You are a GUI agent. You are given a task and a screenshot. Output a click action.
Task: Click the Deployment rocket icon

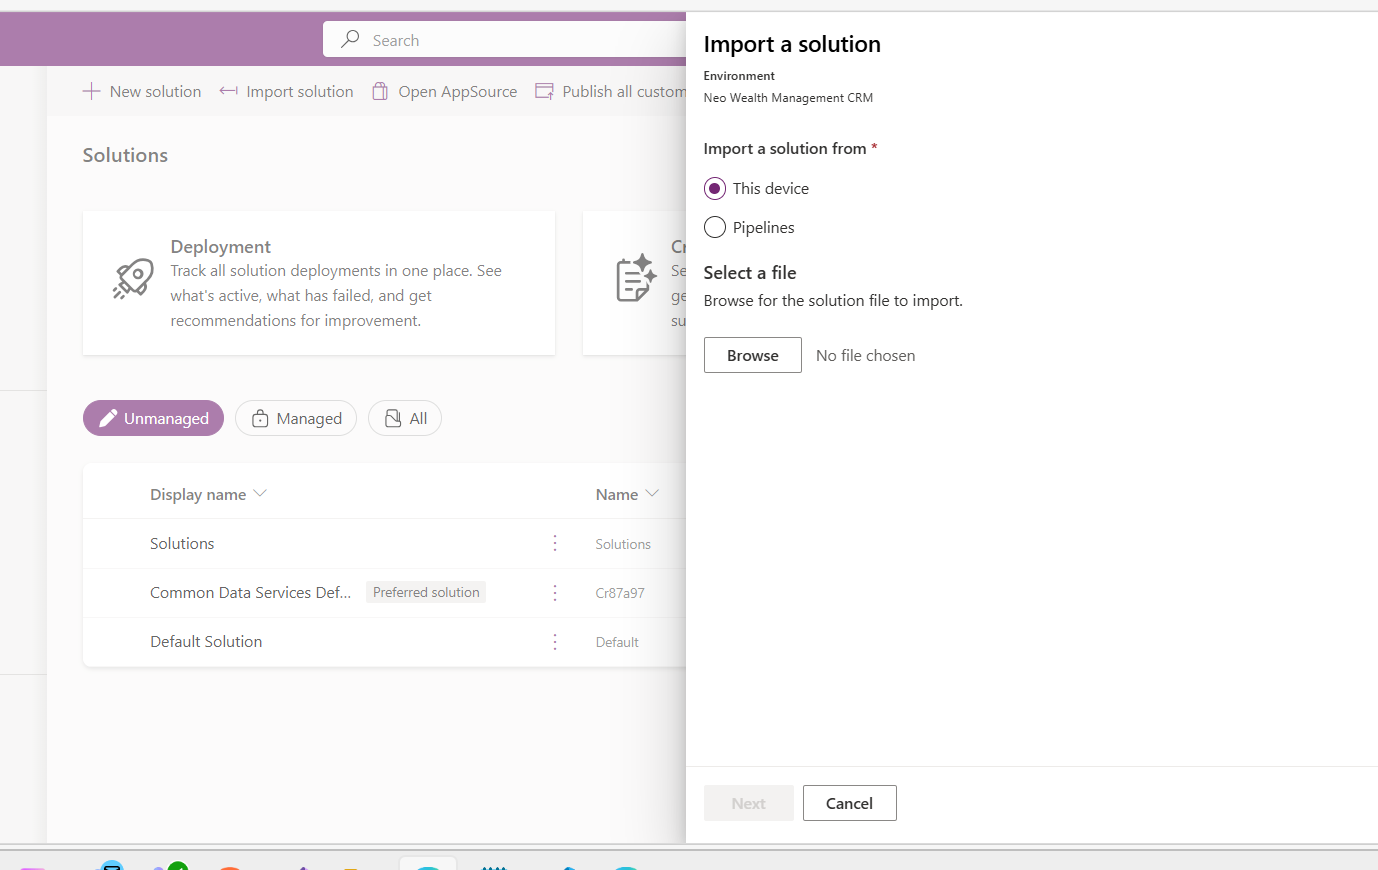[133, 279]
